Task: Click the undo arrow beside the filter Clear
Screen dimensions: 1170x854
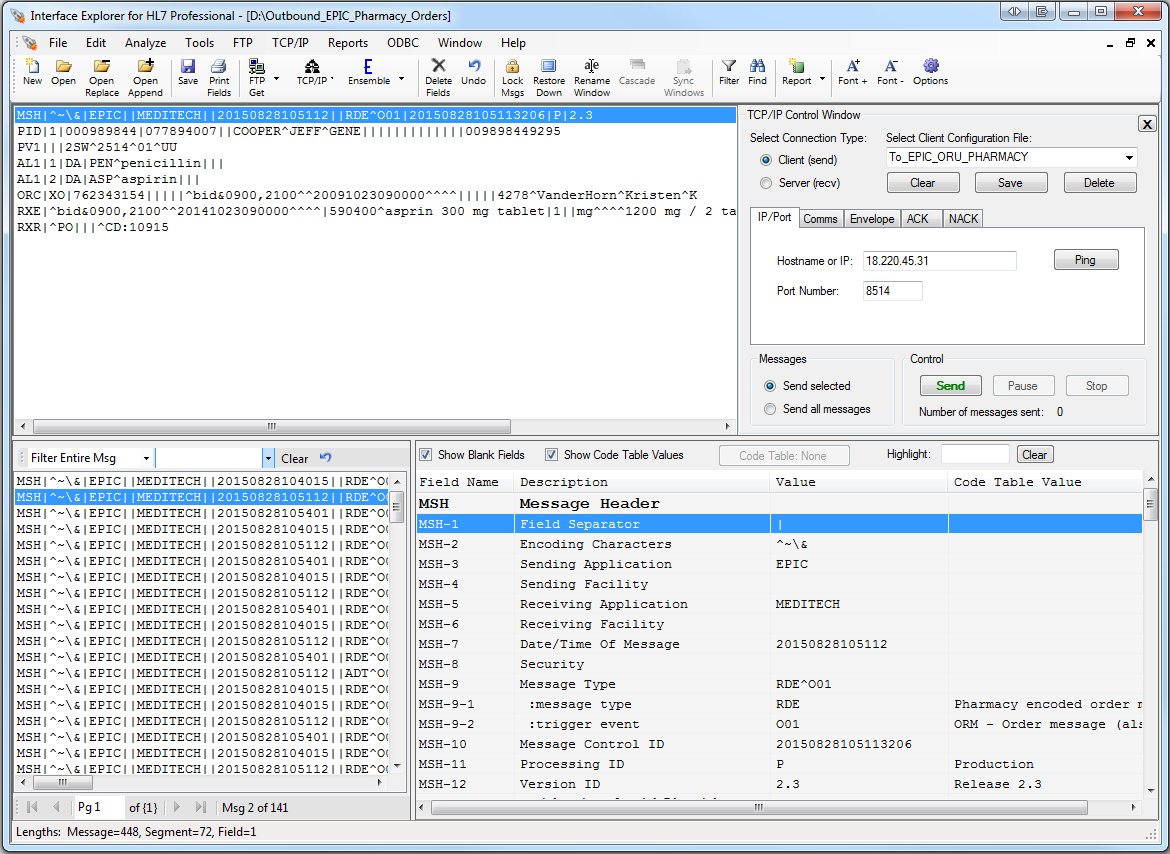Action: [325, 458]
